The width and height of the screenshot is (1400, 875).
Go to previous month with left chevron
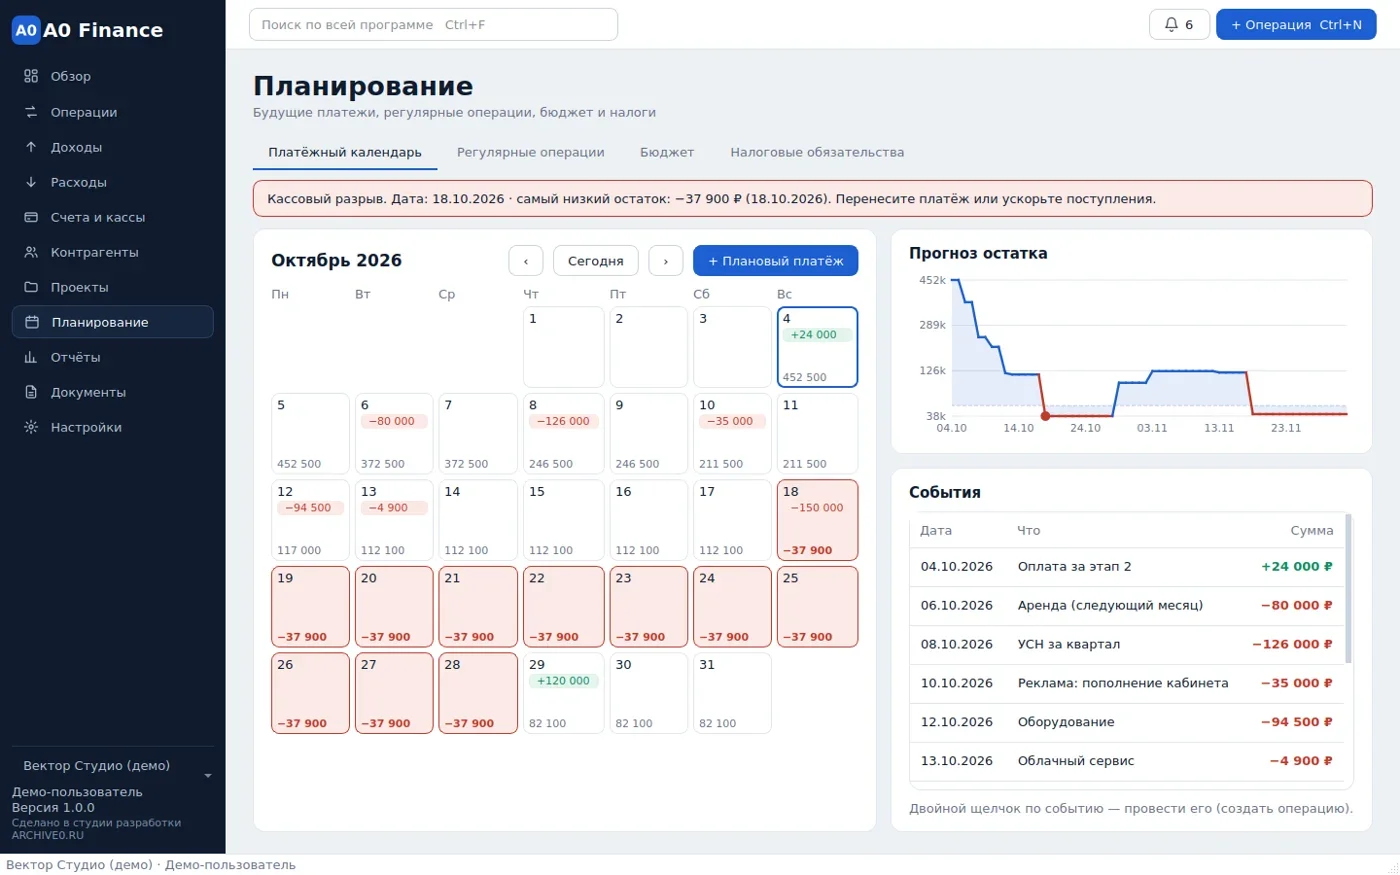pyautogui.click(x=526, y=260)
